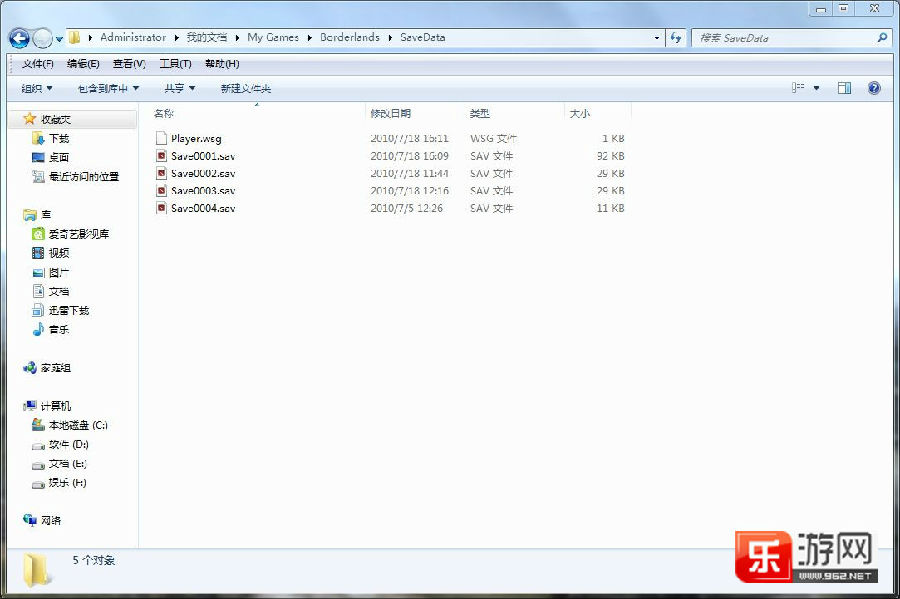Click the Save0001.sav file icon

161,156
